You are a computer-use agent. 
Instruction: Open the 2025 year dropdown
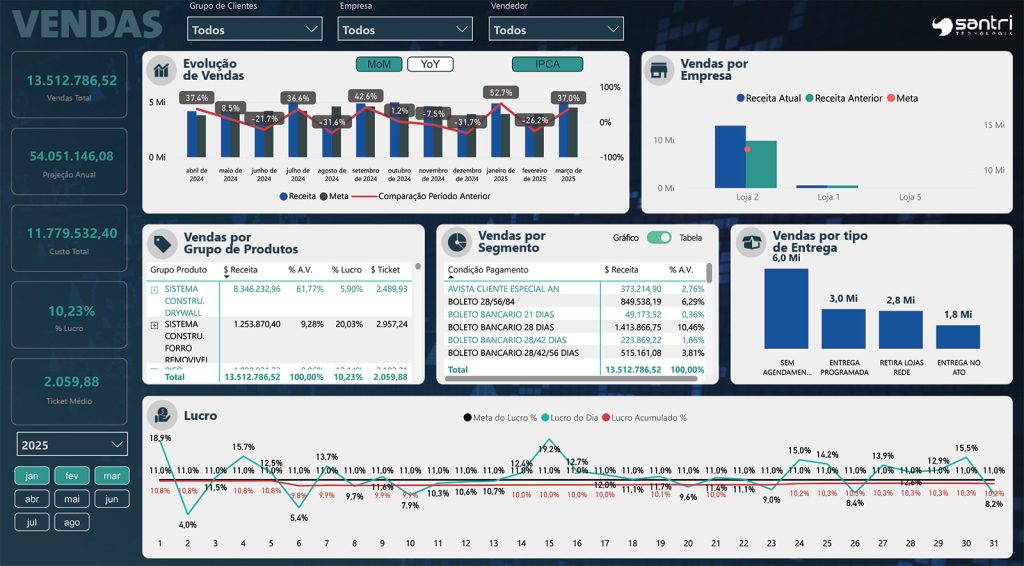click(72, 444)
